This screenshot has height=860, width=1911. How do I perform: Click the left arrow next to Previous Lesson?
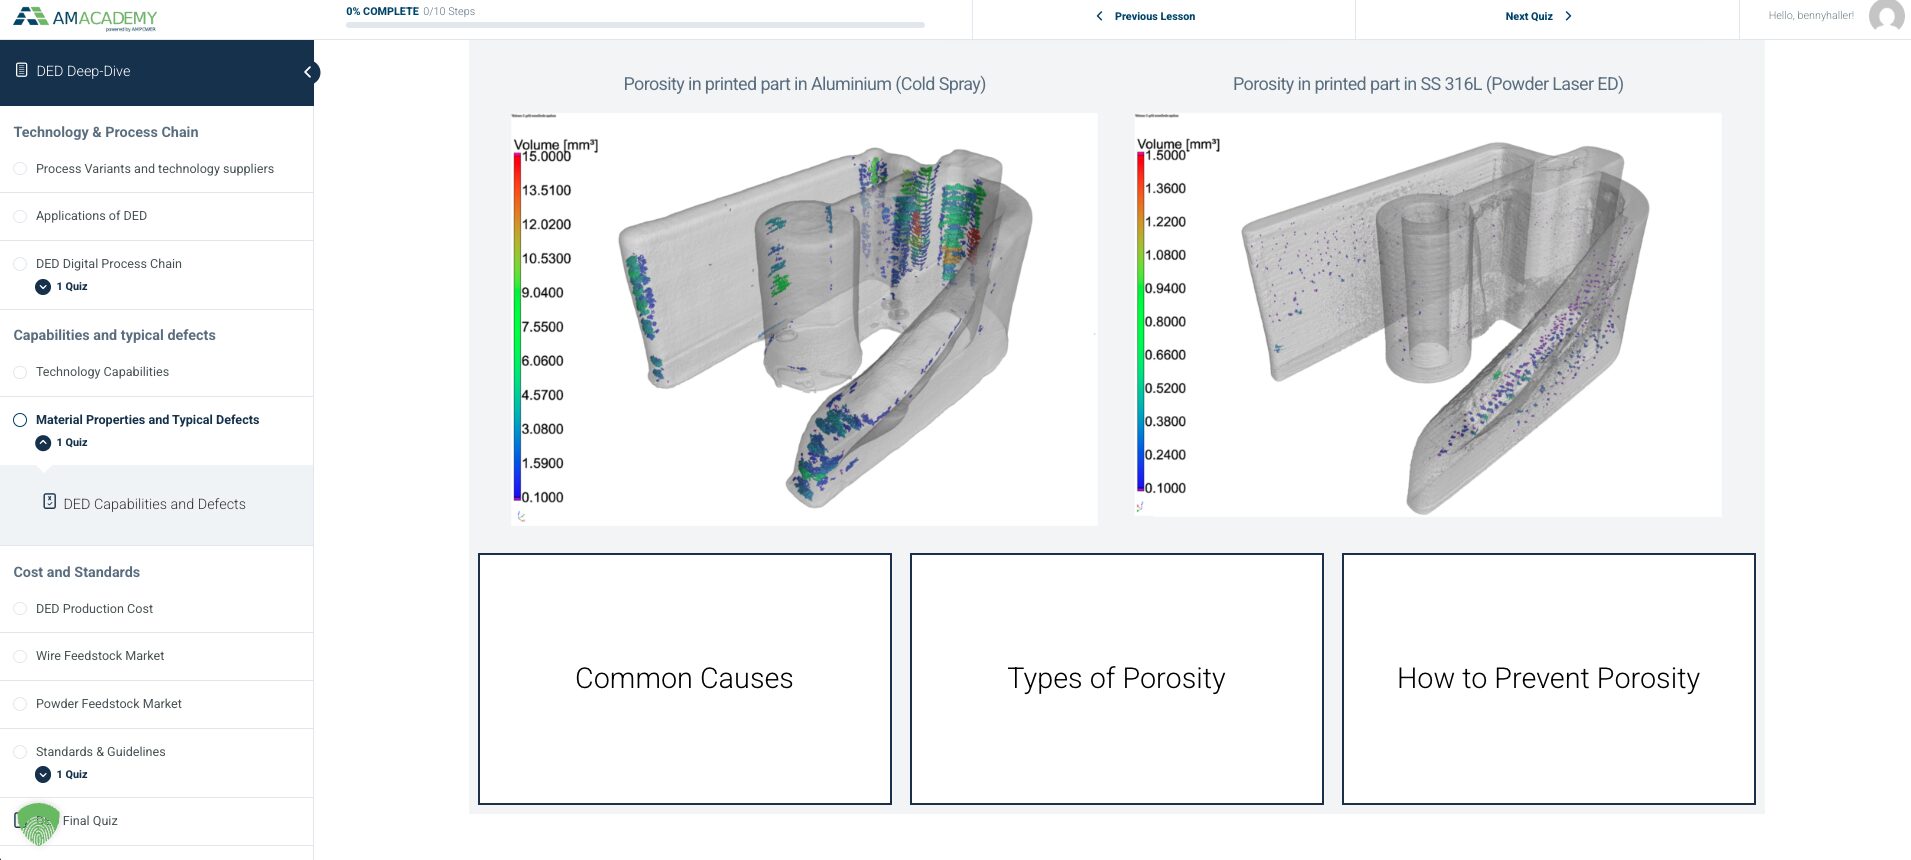1100,16
